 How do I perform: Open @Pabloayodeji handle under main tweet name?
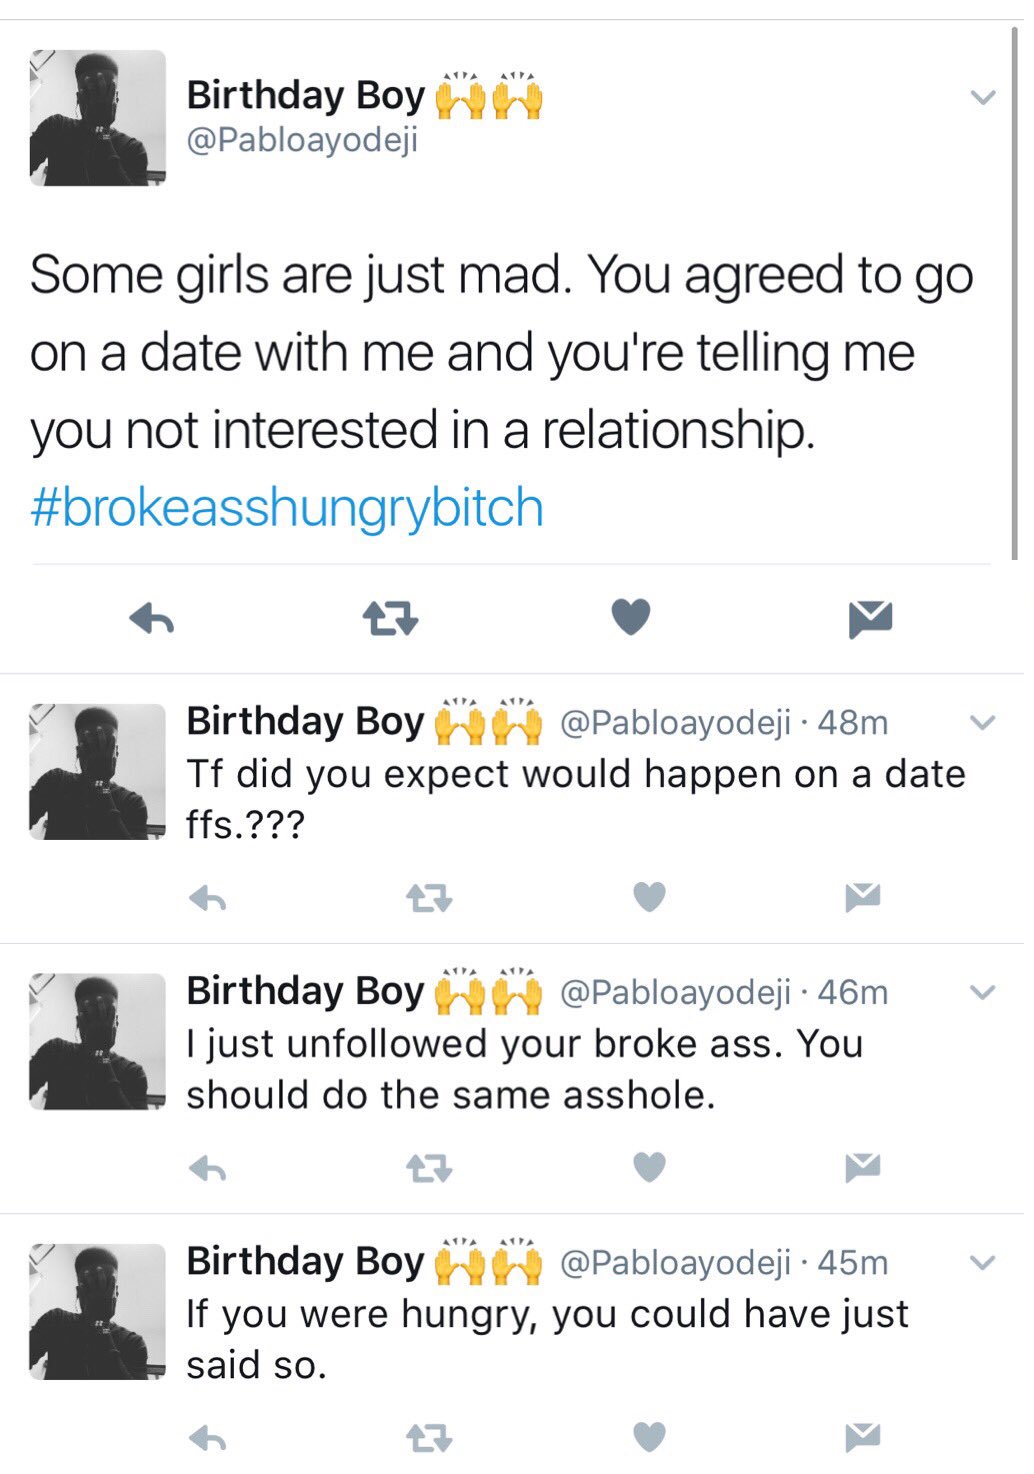(302, 140)
